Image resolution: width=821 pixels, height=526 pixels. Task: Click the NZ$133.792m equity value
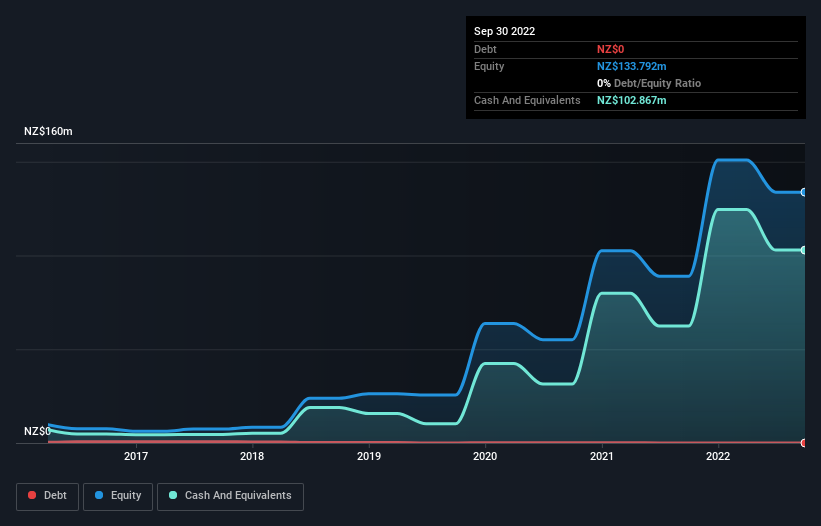[x=631, y=66]
